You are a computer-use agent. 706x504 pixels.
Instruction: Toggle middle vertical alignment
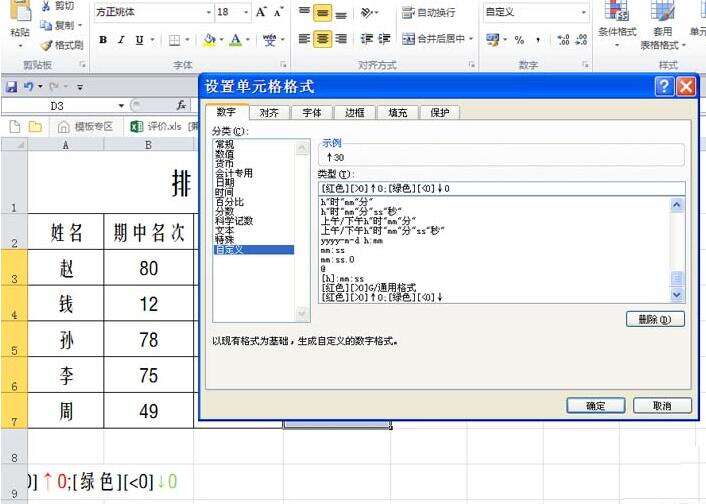[323, 13]
